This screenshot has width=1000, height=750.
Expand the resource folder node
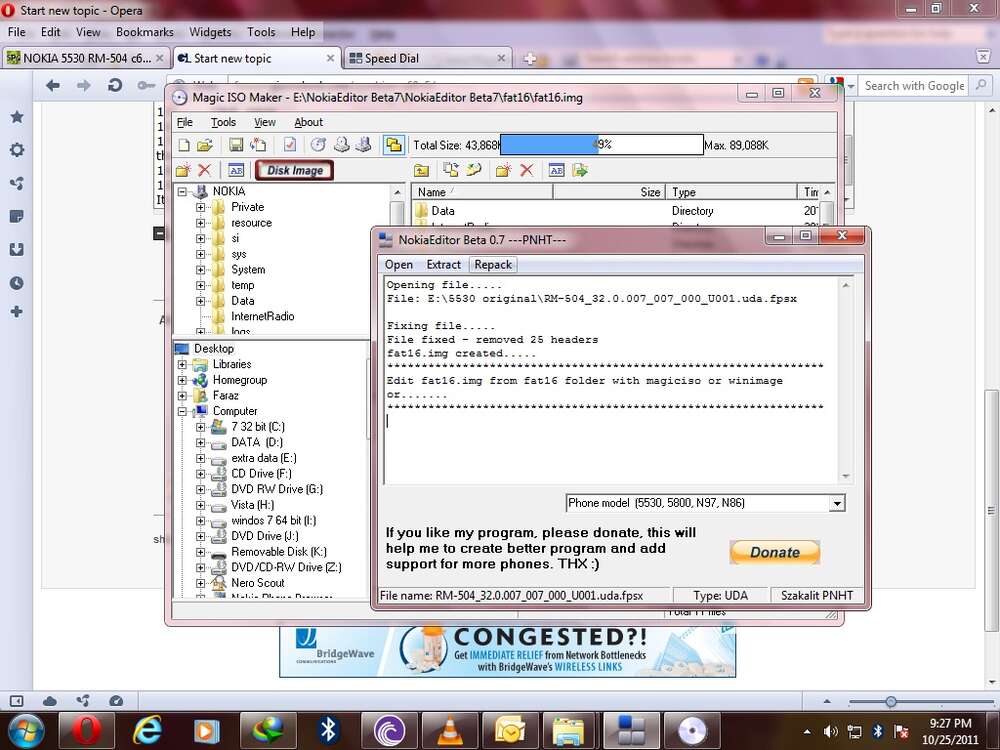(x=200, y=223)
